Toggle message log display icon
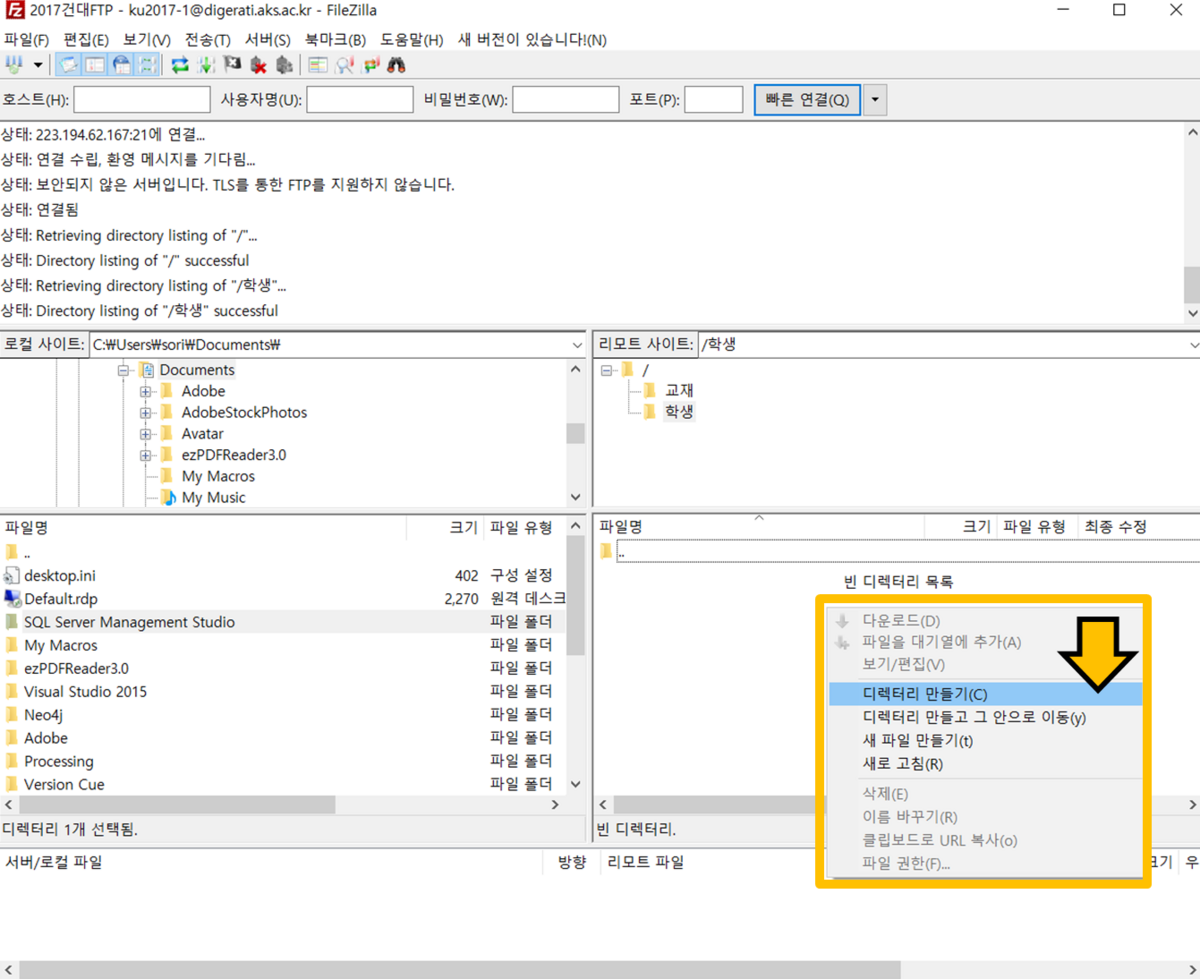 click(68, 65)
